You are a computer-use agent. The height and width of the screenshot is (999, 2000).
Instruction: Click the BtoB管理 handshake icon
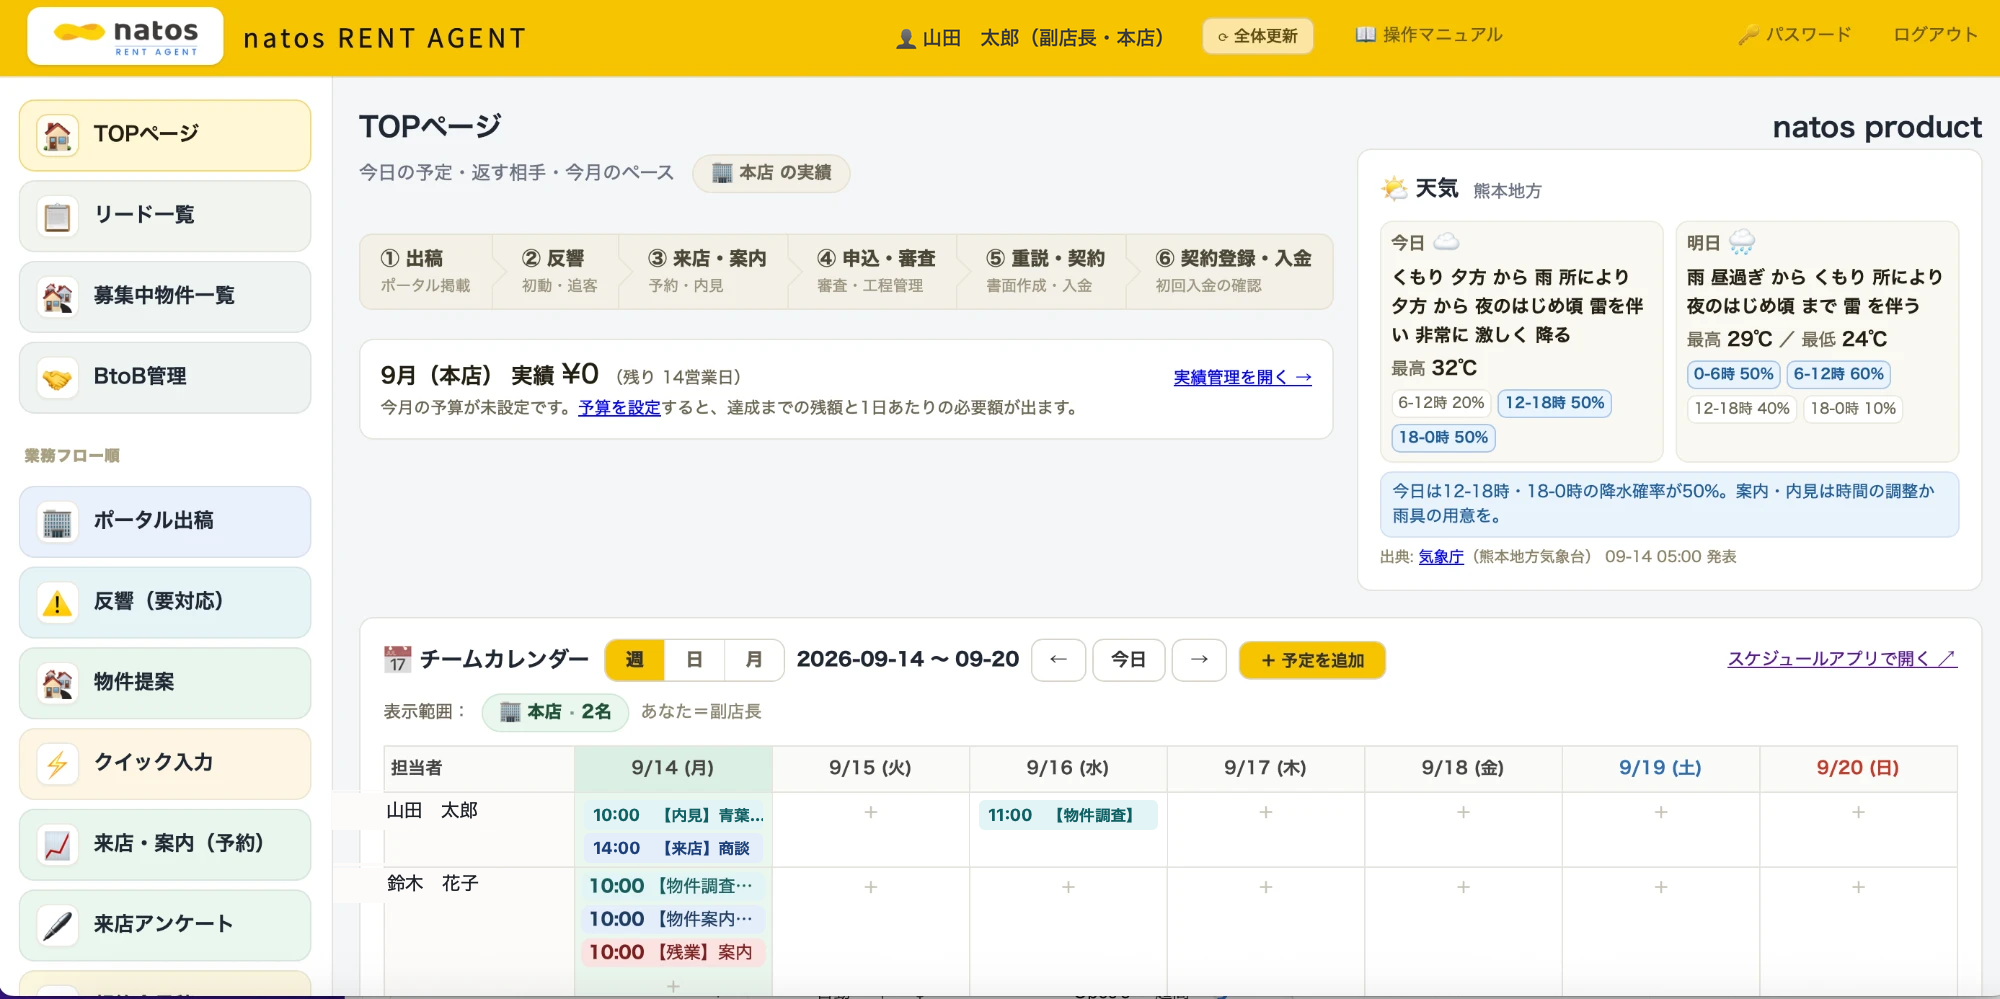58,378
